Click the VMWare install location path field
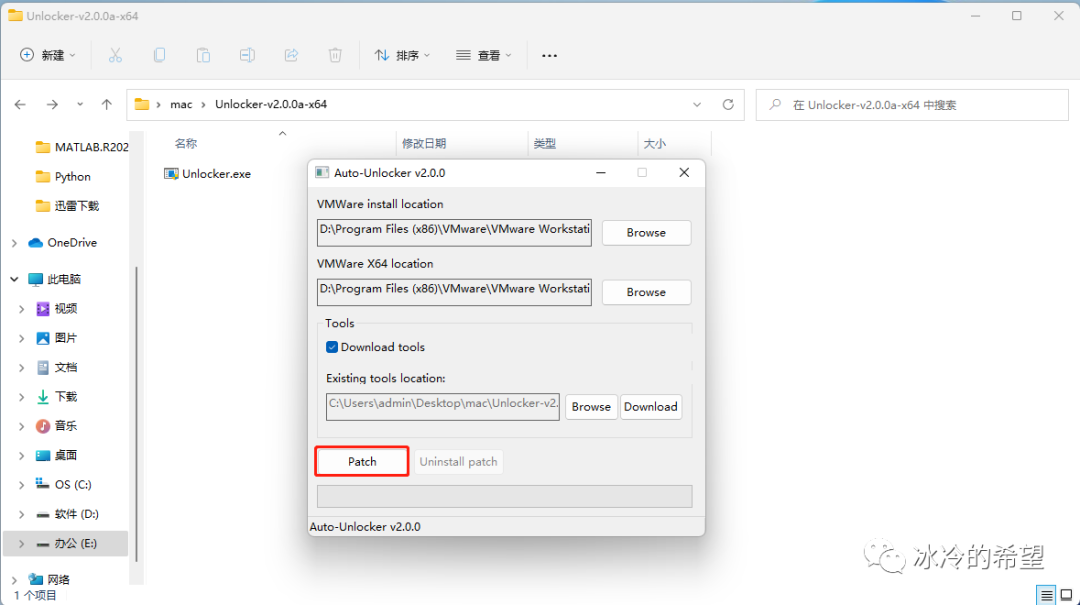The width and height of the screenshot is (1080, 605). (454, 232)
